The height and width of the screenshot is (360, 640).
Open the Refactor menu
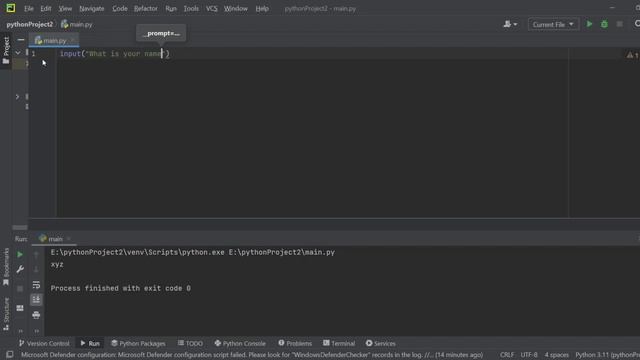pyautogui.click(x=146, y=9)
